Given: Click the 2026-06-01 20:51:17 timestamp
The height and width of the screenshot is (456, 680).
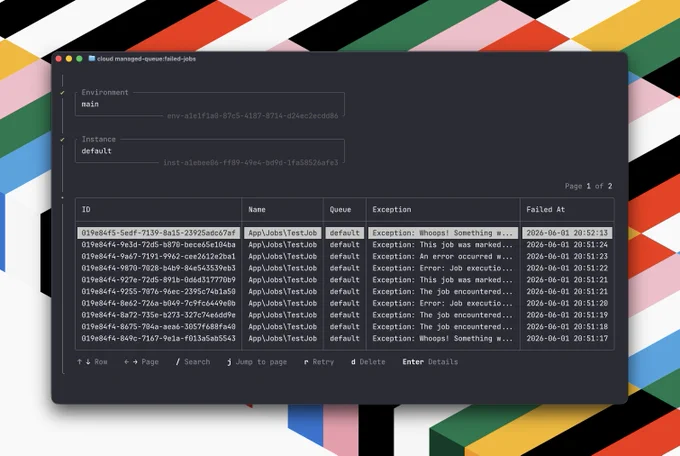Looking at the screenshot, I should coord(567,338).
